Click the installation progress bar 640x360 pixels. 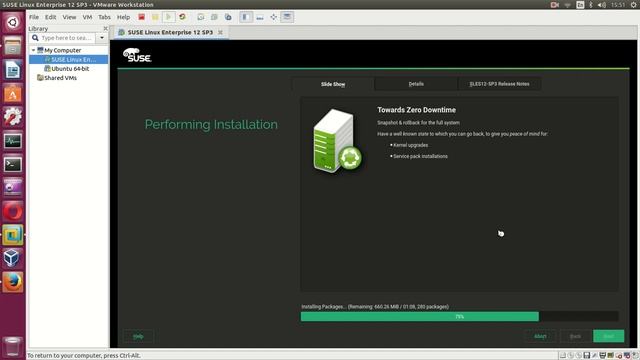pyautogui.click(x=459, y=316)
